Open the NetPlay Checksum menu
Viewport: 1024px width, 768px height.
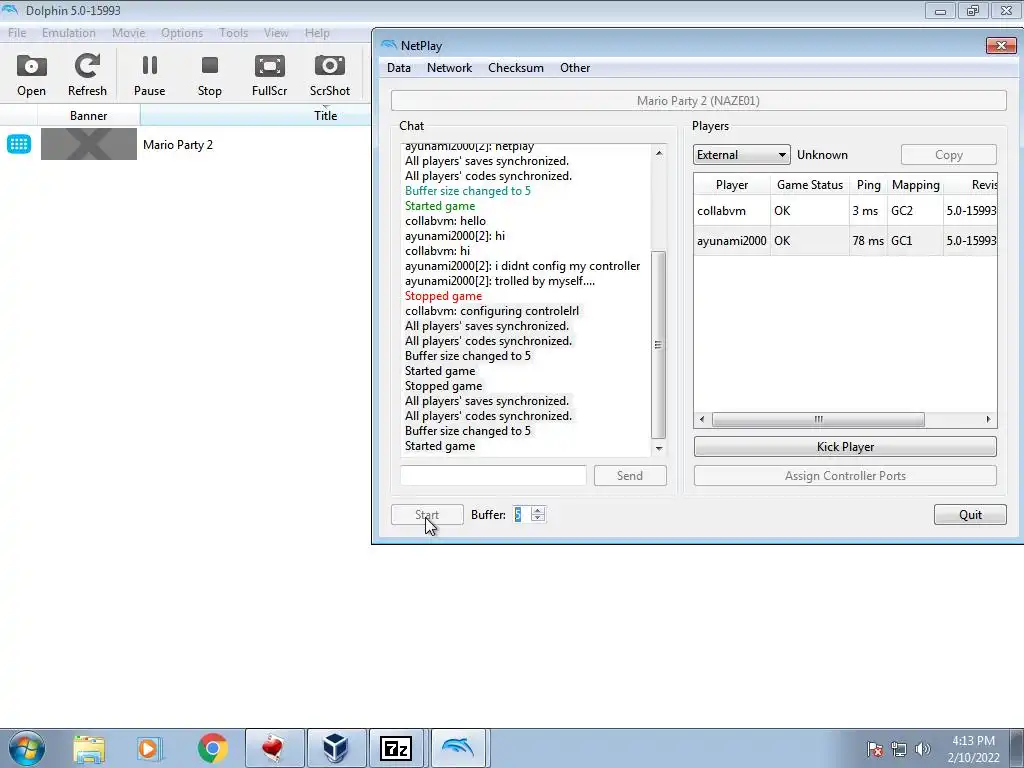(516, 68)
